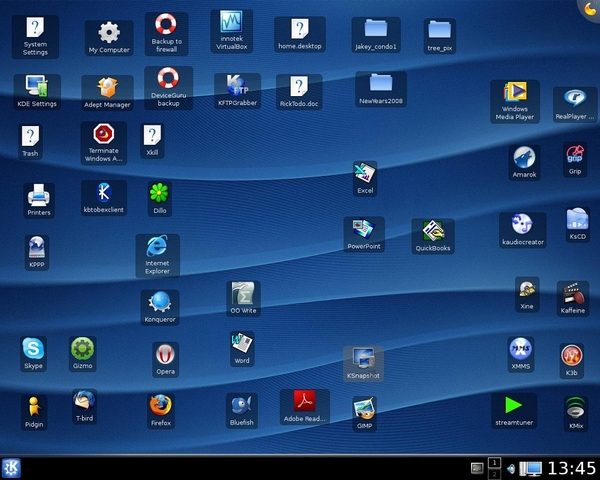Launch KDE Settings icon

coord(37,92)
